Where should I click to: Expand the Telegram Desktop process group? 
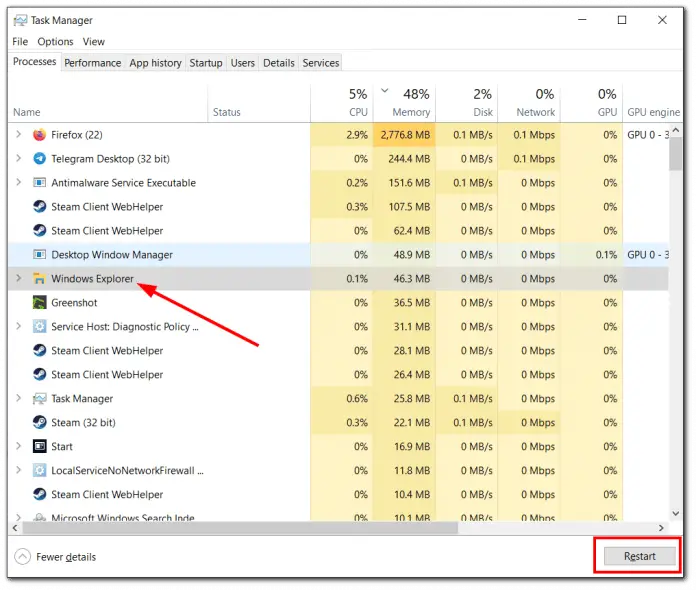pos(18,158)
